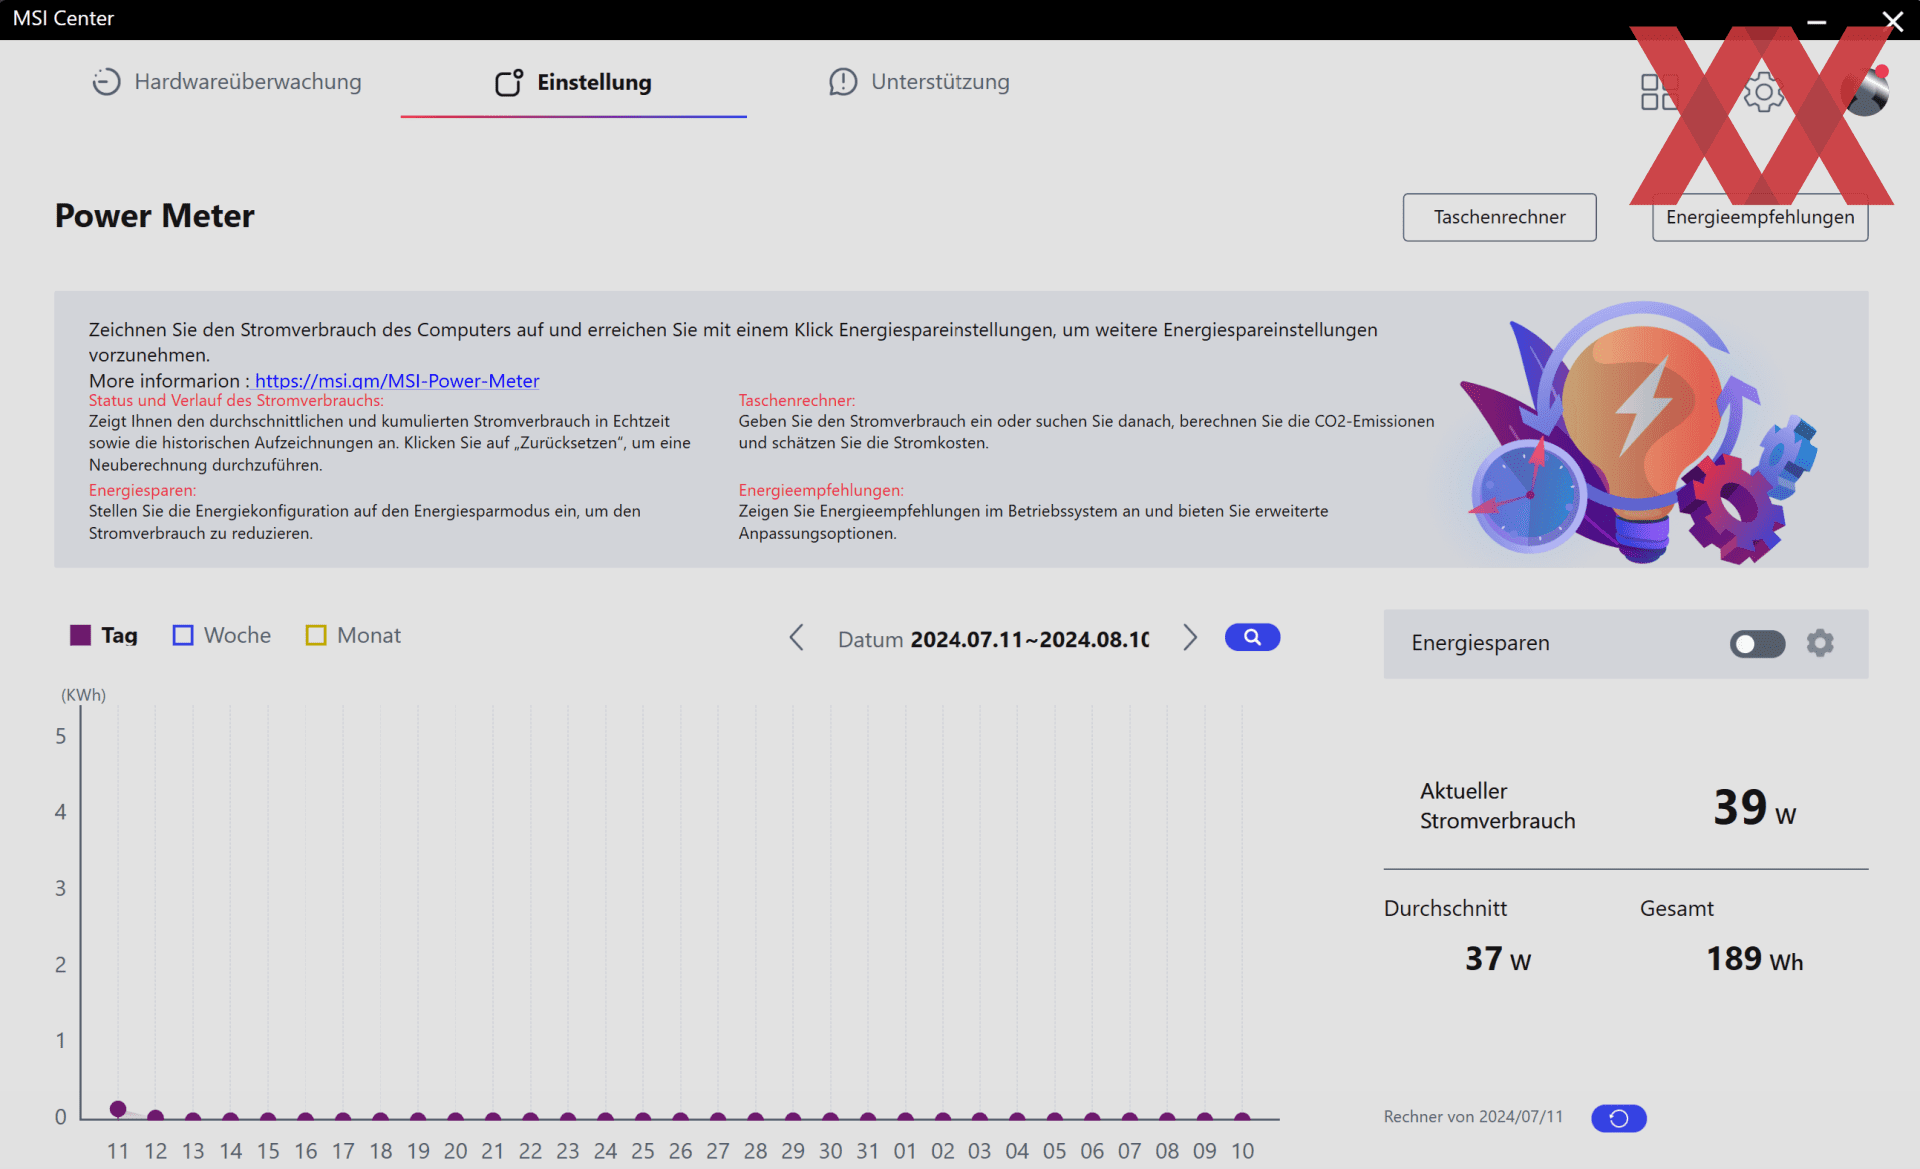Select the Tag view checkbox
The height and width of the screenshot is (1169, 1920).
click(81, 635)
